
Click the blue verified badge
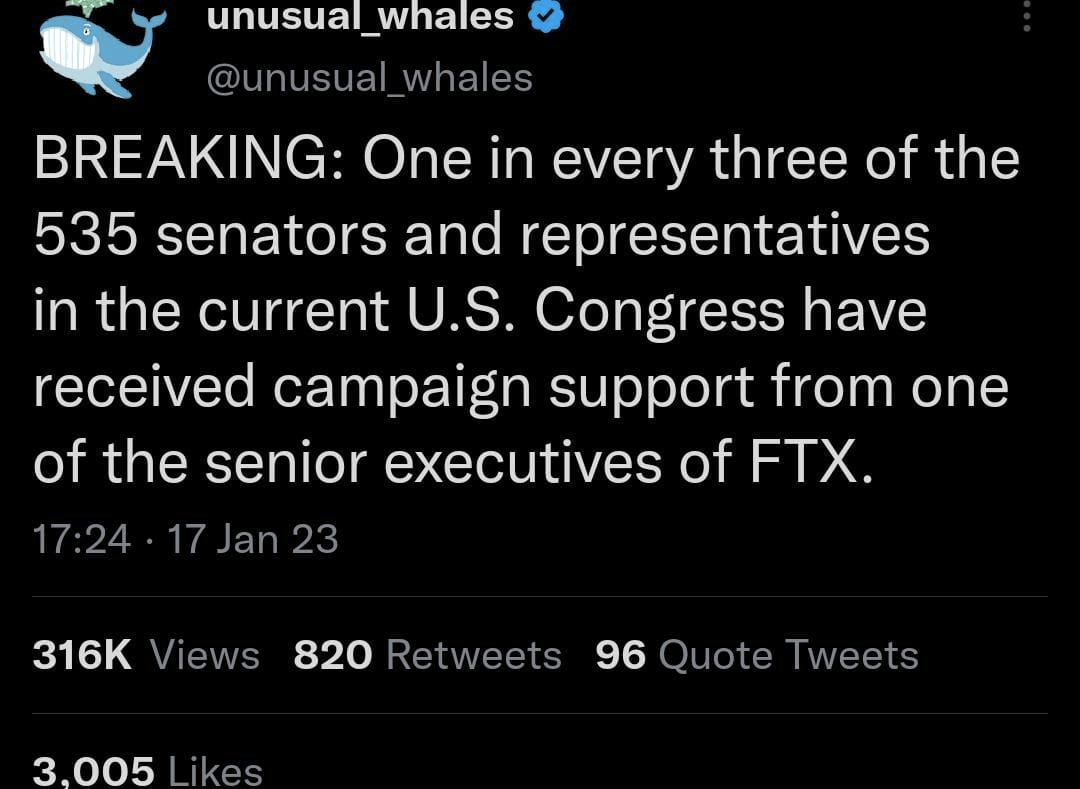545,15
